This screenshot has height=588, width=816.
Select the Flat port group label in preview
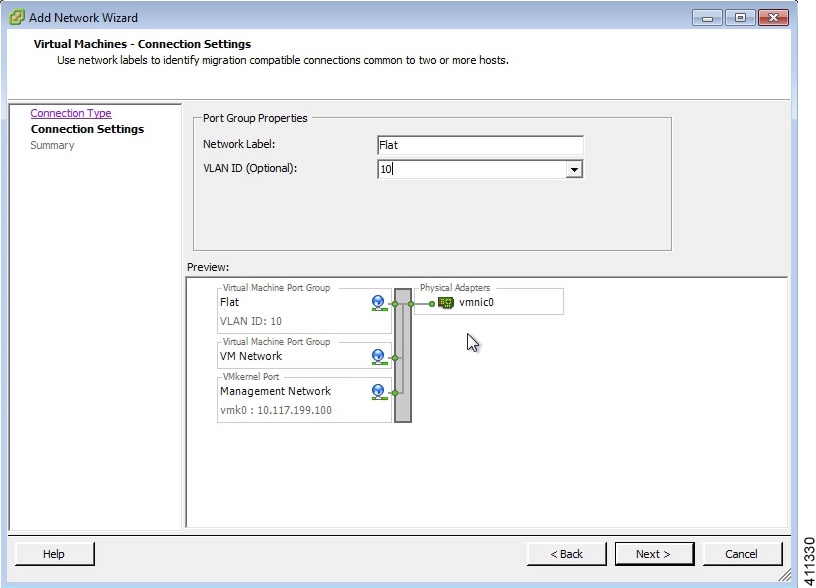[230, 302]
